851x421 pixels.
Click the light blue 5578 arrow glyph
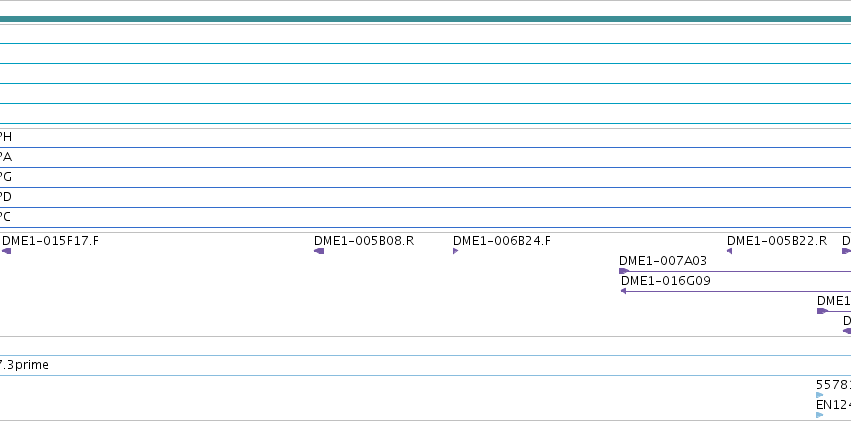click(x=820, y=395)
